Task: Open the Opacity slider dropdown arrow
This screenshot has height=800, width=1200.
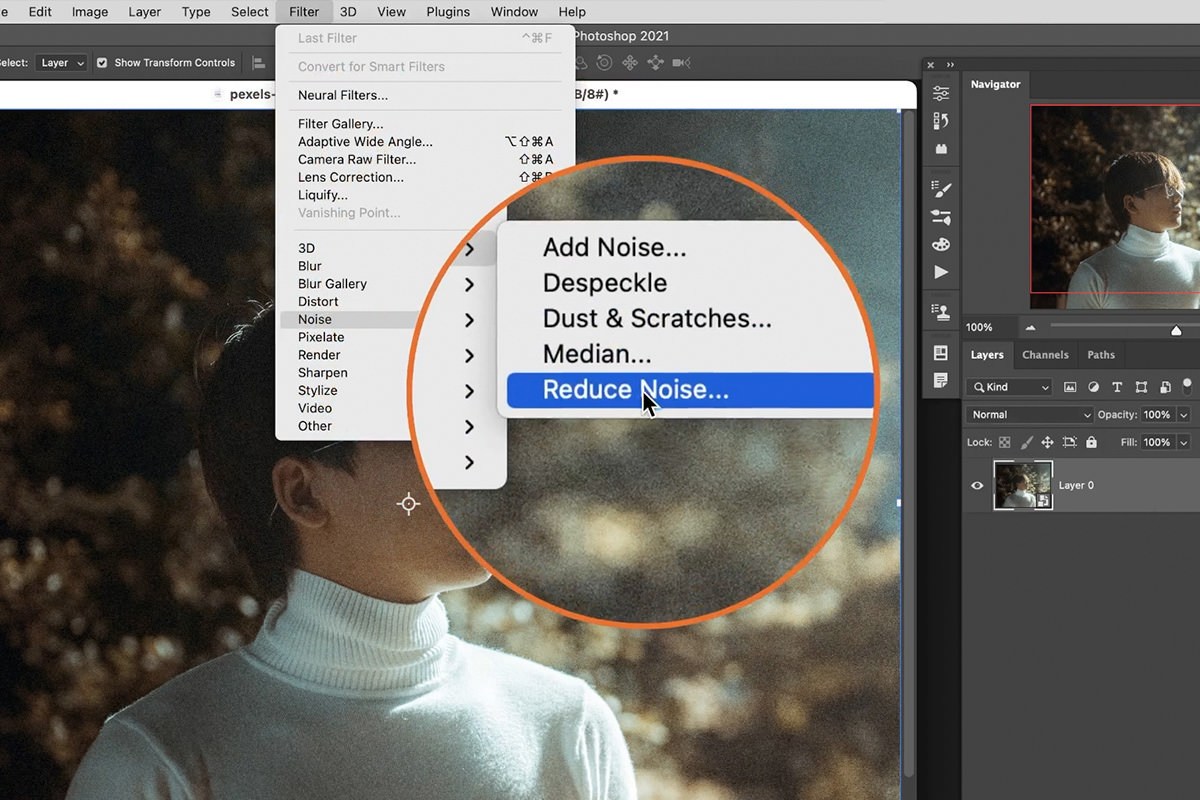Action: click(x=1184, y=415)
